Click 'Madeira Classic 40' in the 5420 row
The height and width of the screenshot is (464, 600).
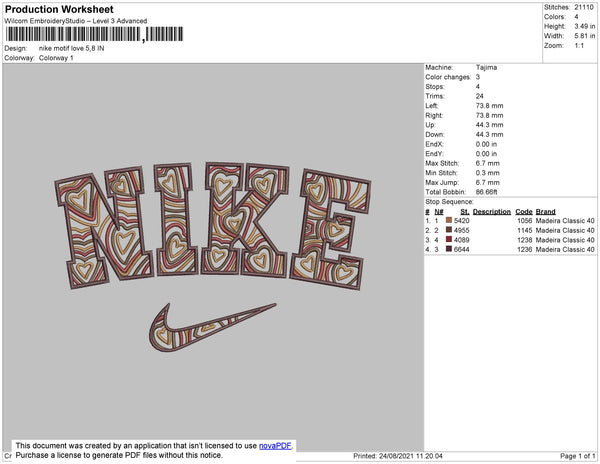click(565, 221)
